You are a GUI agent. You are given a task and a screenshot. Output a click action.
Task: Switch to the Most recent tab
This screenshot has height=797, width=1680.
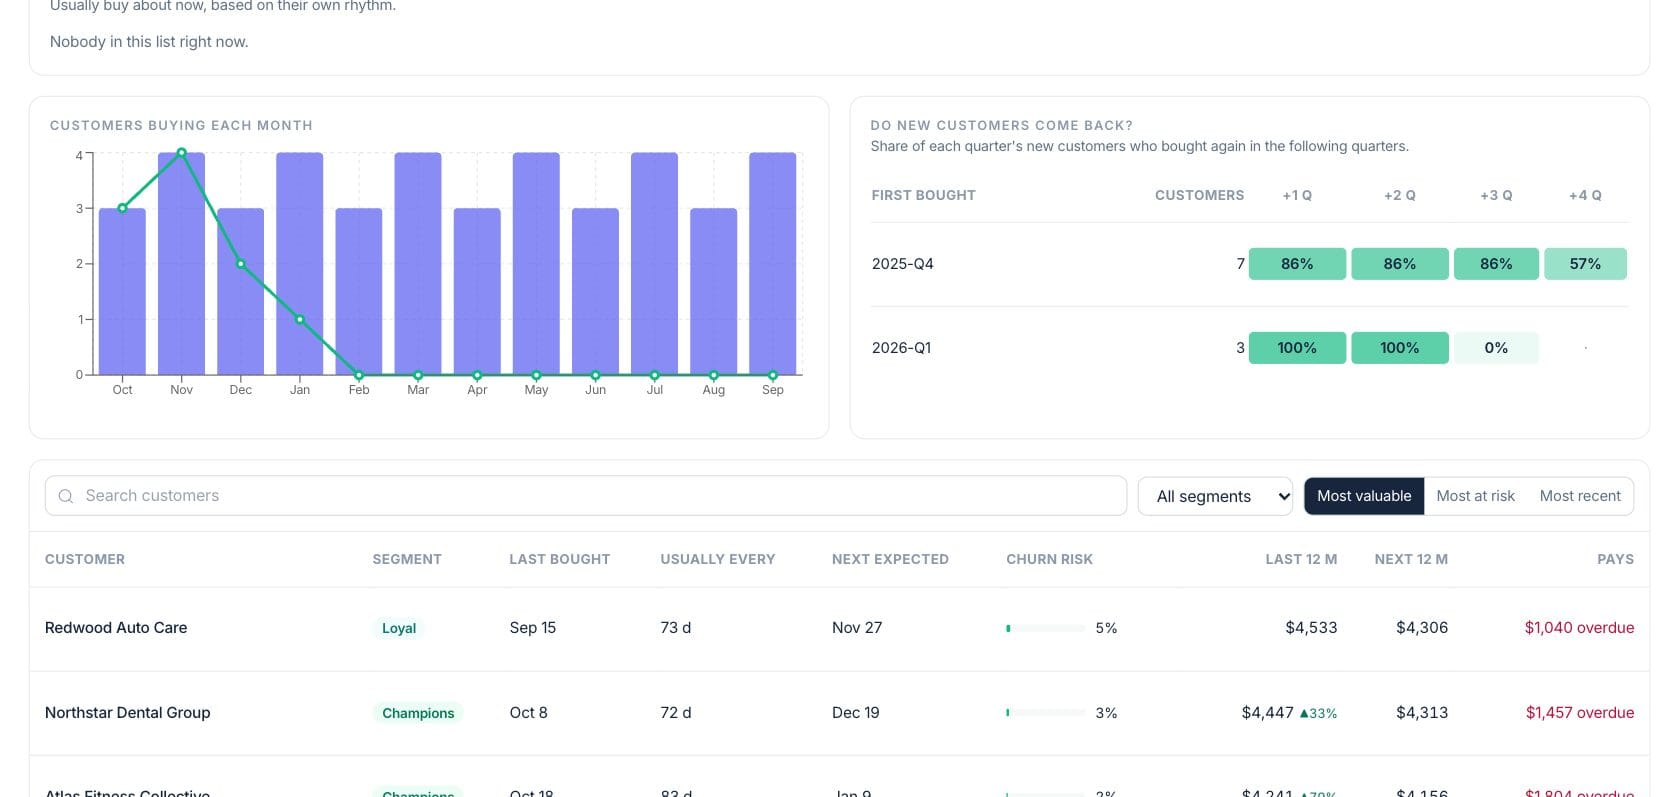click(1580, 496)
